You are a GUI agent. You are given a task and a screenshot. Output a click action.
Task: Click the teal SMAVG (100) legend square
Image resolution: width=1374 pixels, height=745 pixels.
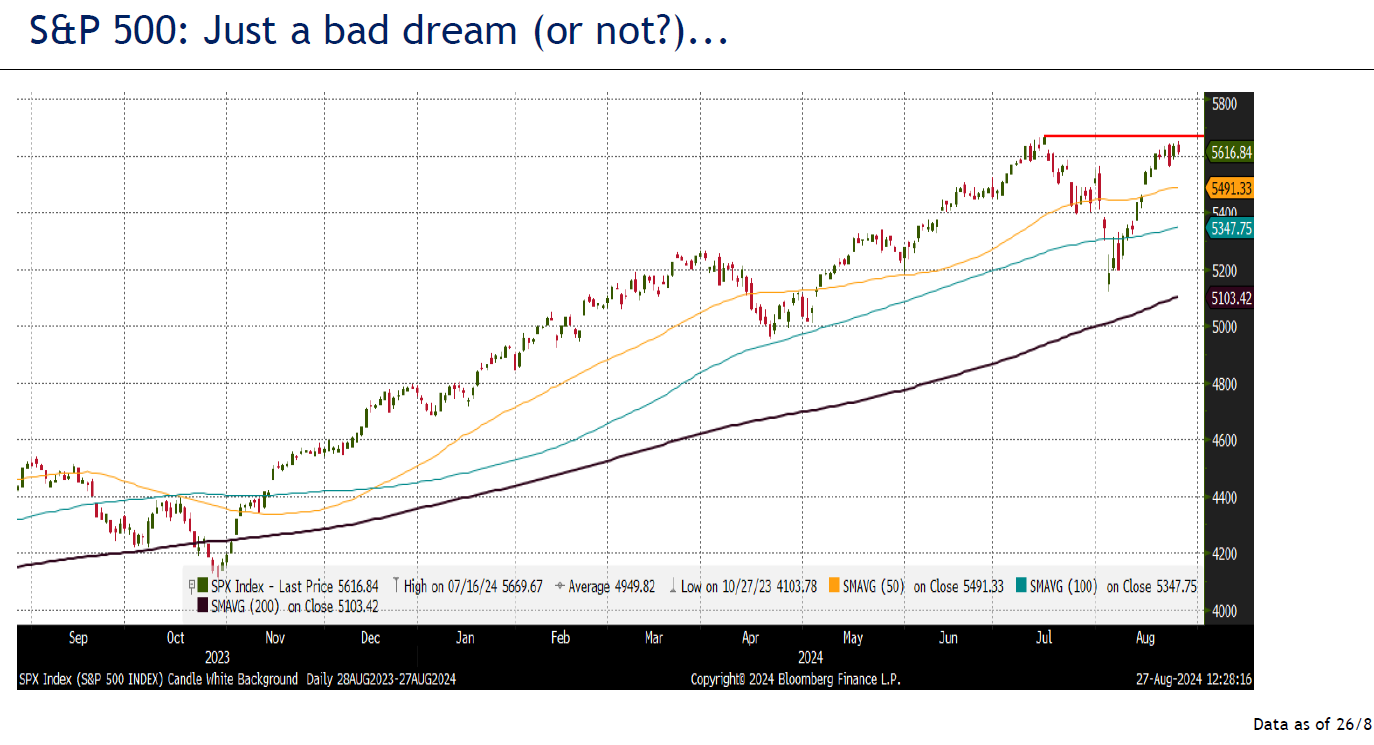[1021, 586]
